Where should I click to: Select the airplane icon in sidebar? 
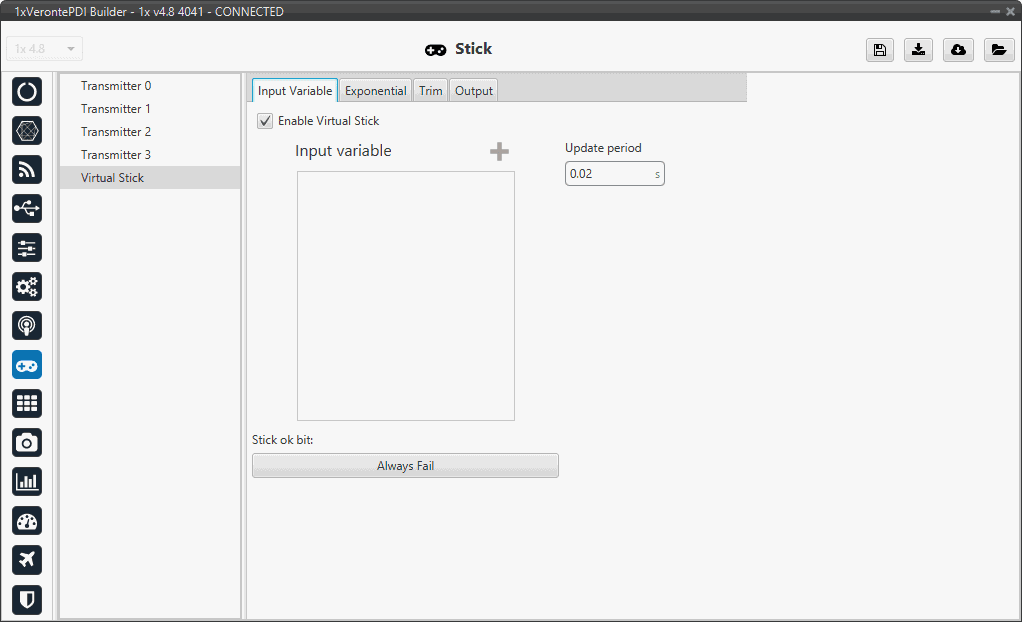pos(27,560)
